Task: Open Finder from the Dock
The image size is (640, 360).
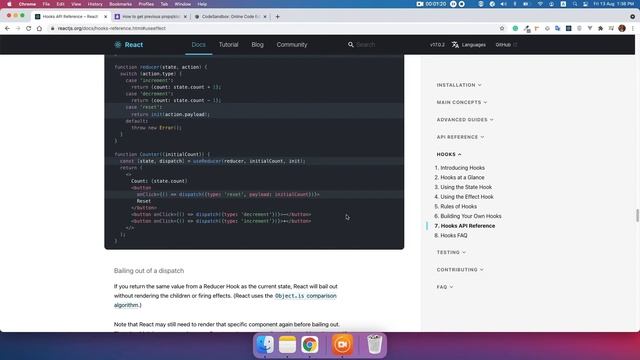Action: click(x=265, y=344)
